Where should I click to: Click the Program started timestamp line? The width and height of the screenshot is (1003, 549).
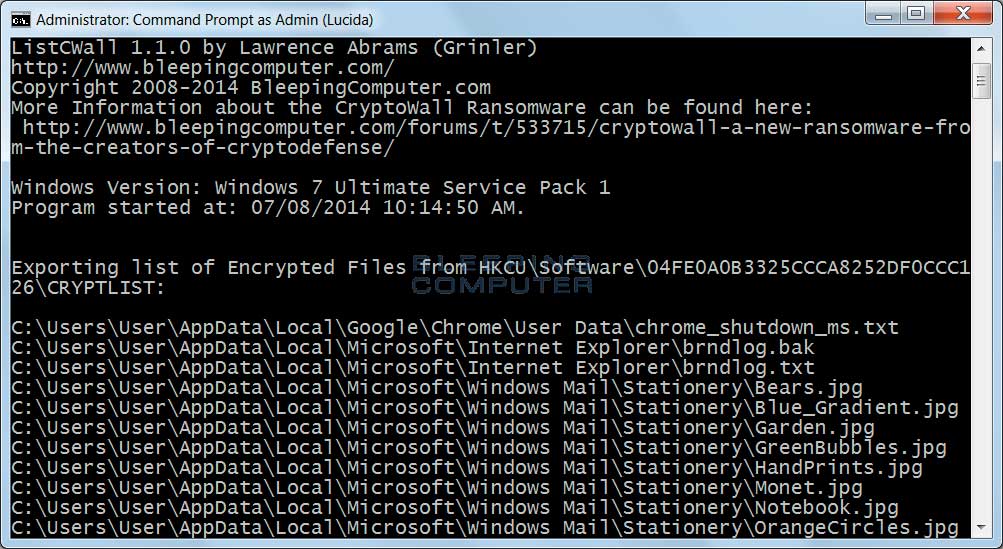click(268, 207)
